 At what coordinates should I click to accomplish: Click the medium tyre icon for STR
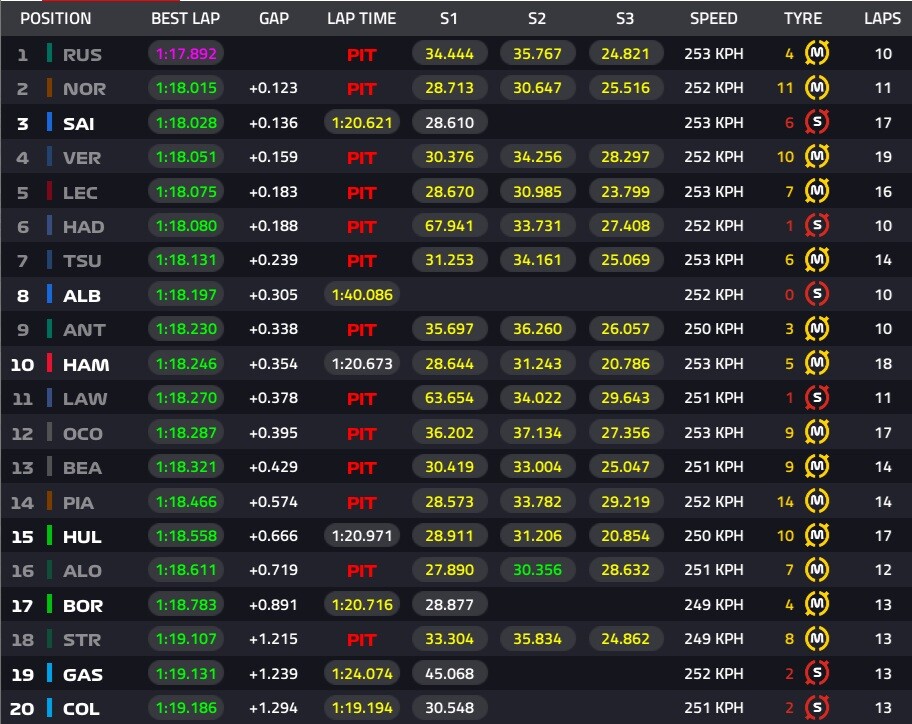click(x=817, y=639)
